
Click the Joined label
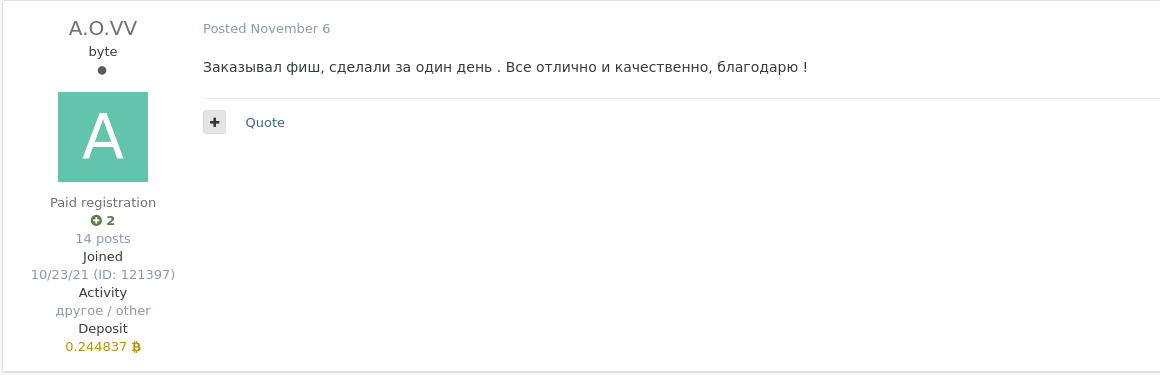click(x=103, y=257)
